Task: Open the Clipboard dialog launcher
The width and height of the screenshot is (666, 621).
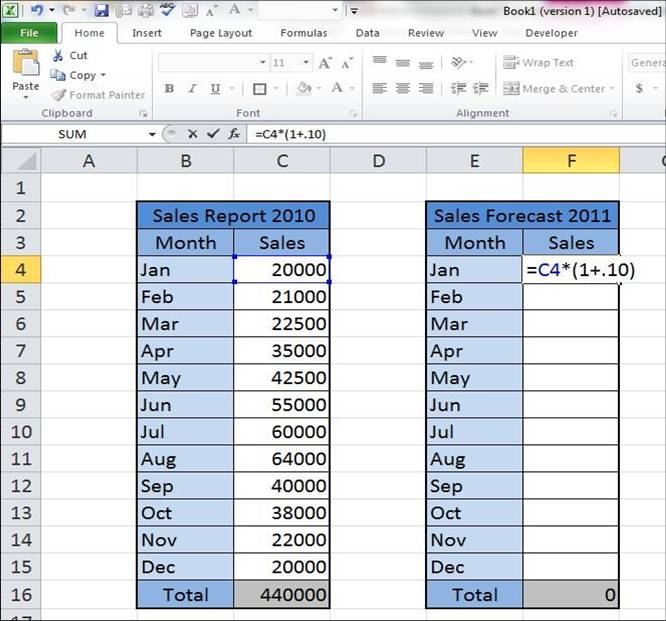Action: pyautogui.click(x=143, y=113)
